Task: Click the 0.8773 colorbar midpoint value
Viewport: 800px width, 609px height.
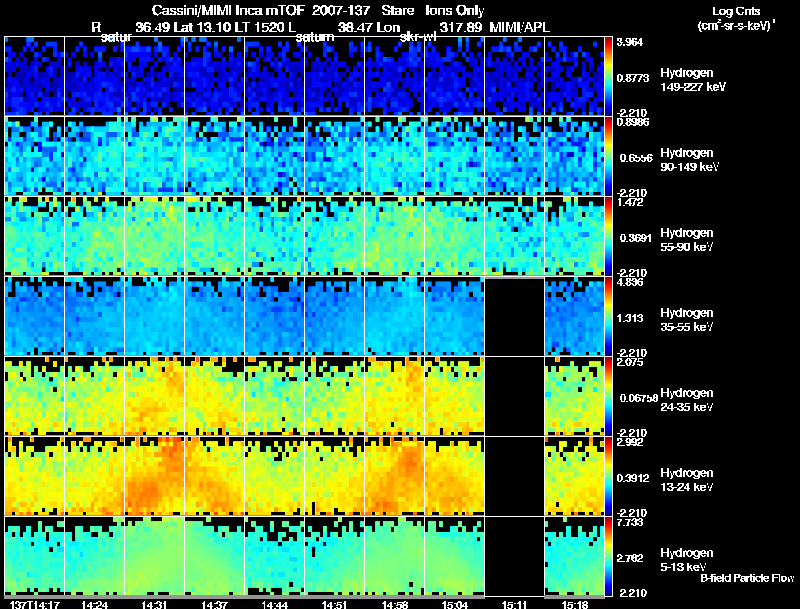Action: tap(633, 78)
